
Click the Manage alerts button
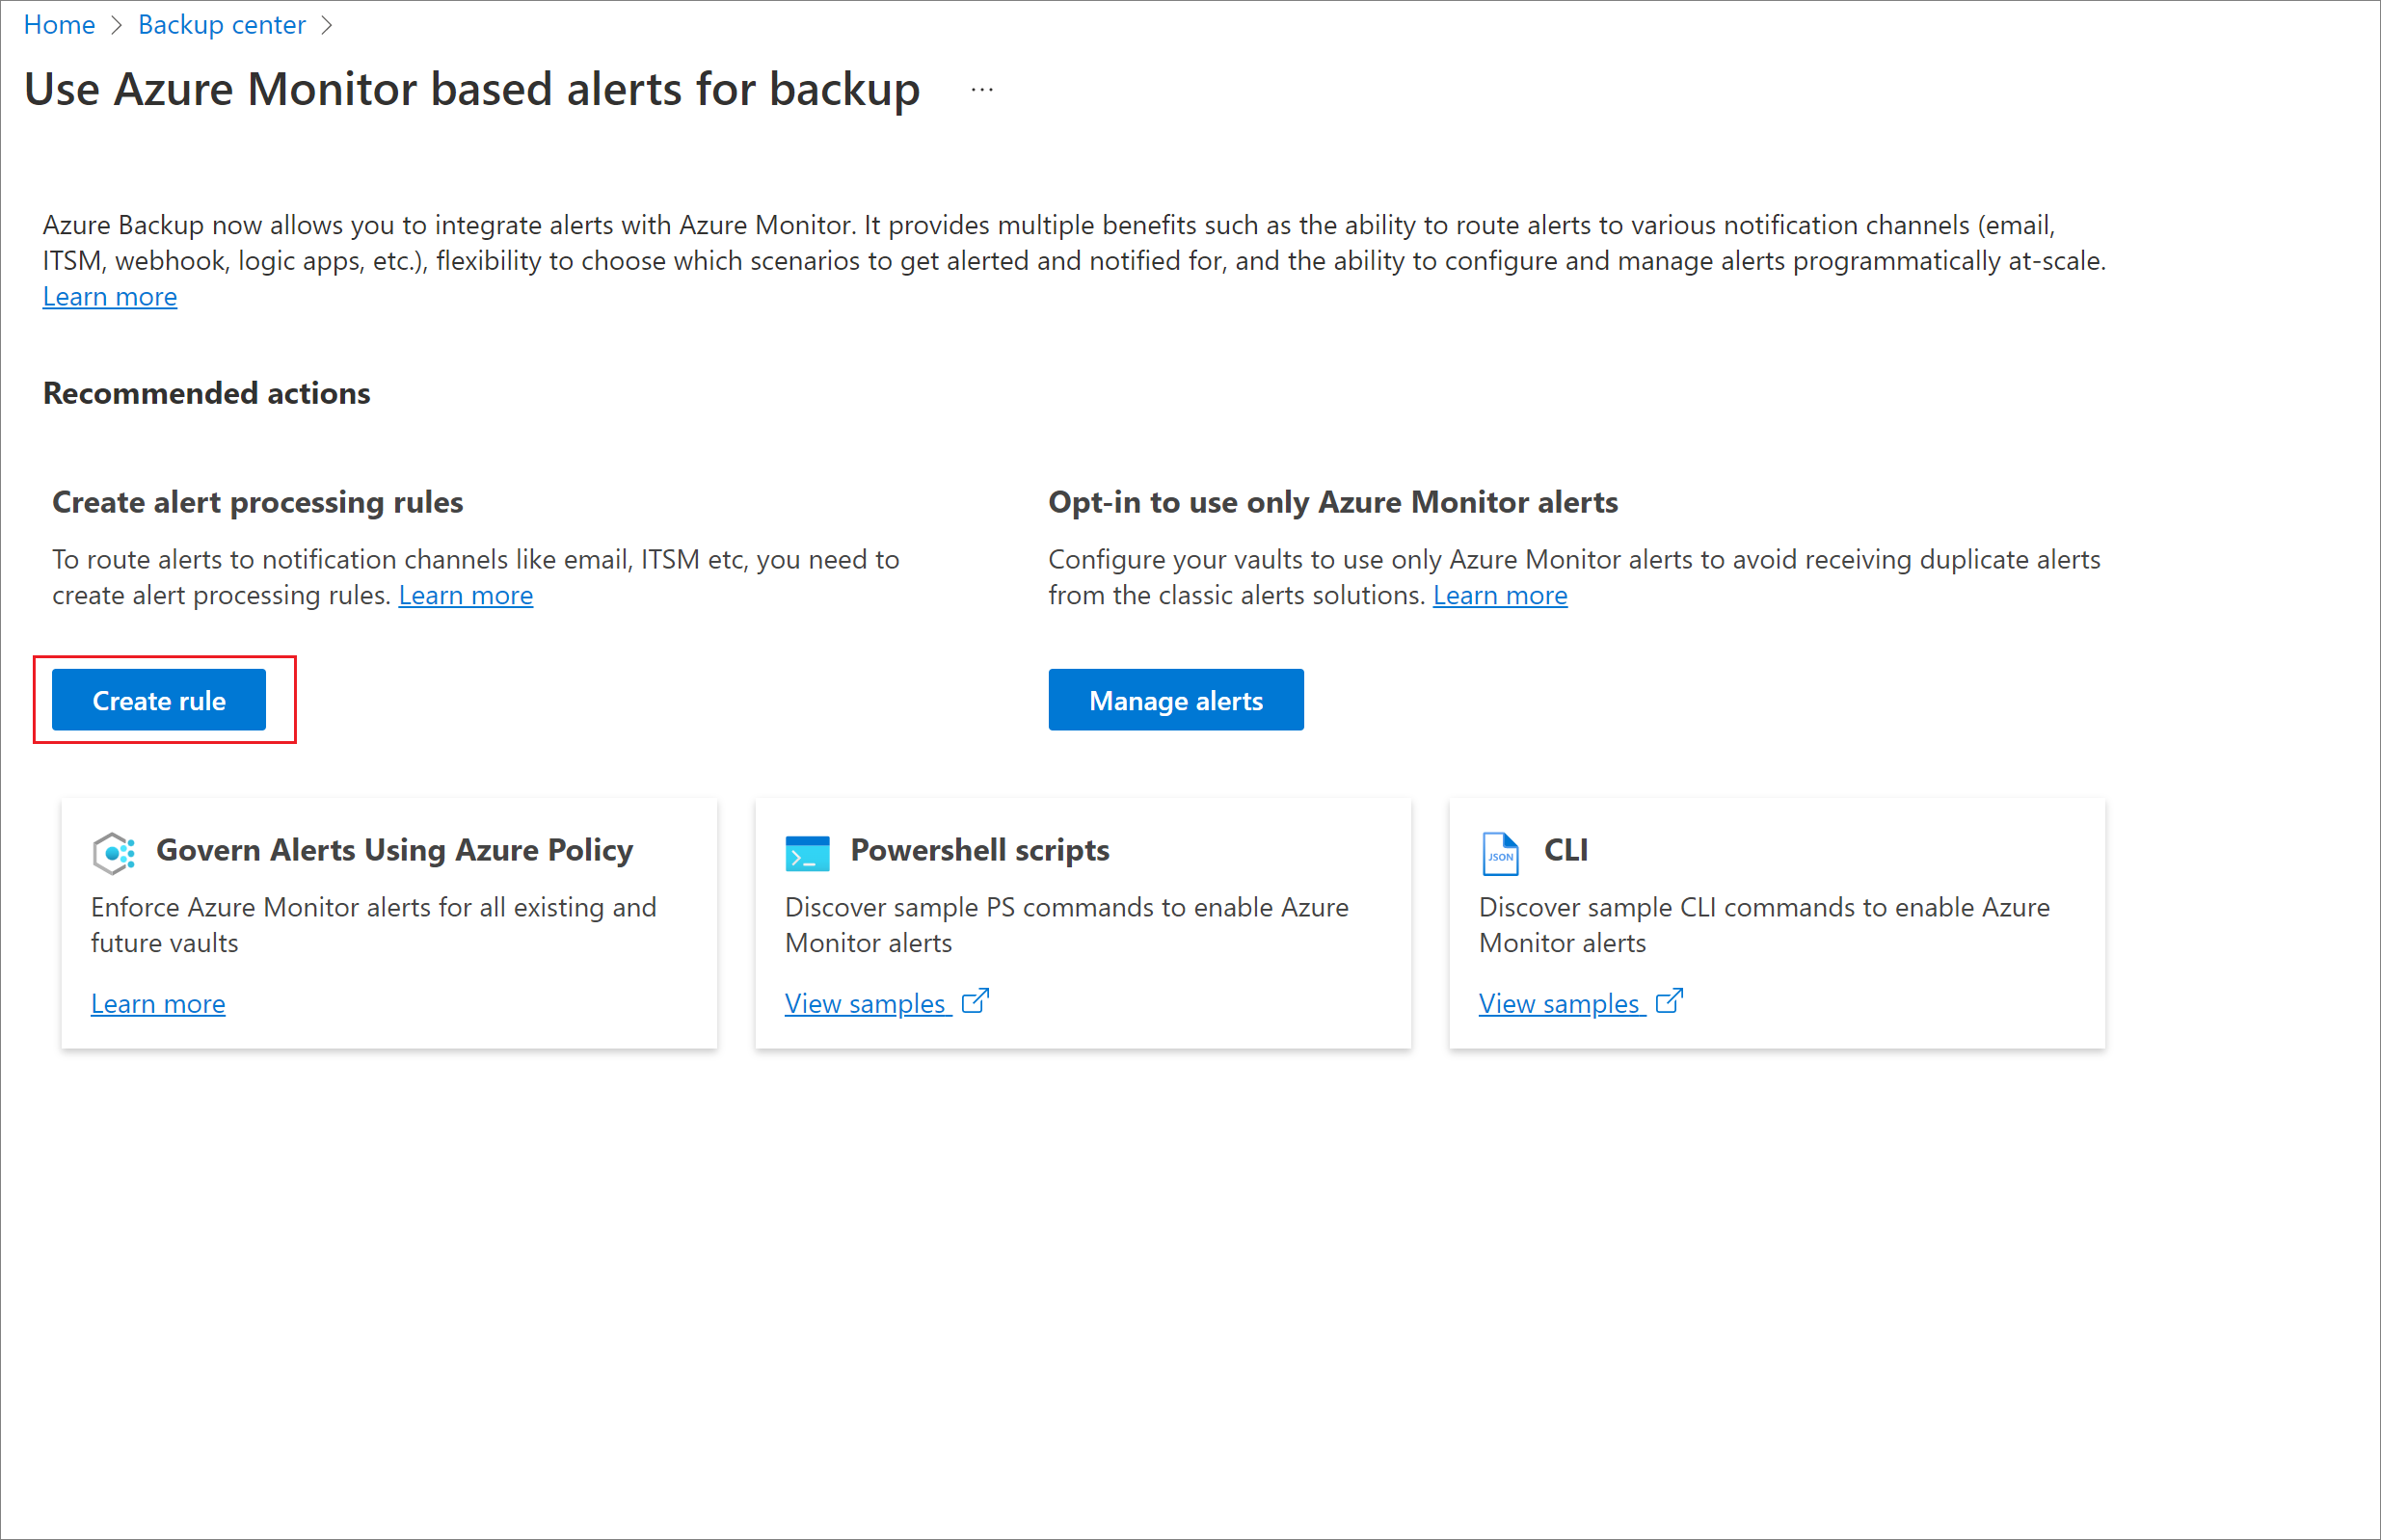[1175, 701]
